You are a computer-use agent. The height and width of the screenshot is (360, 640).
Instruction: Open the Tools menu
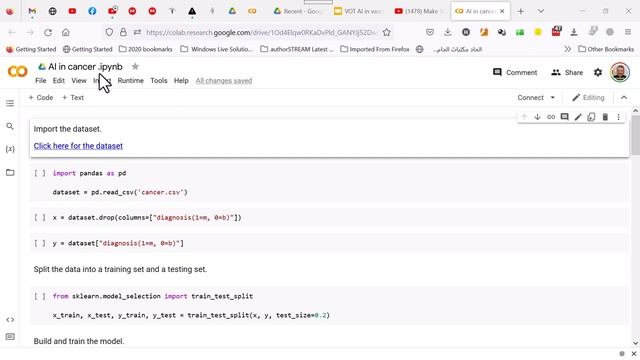pos(159,81)
